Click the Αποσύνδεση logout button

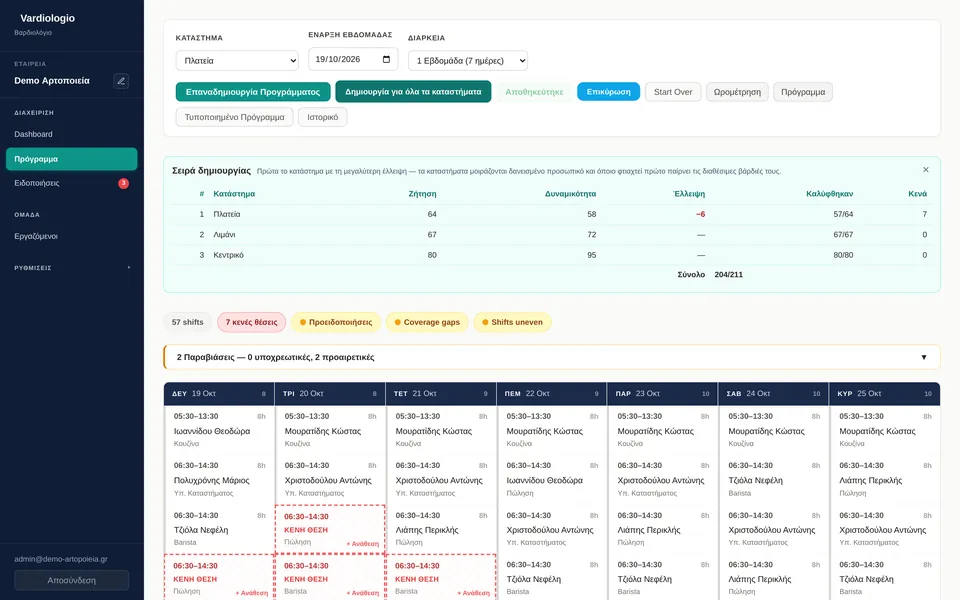tap(72, 580)
